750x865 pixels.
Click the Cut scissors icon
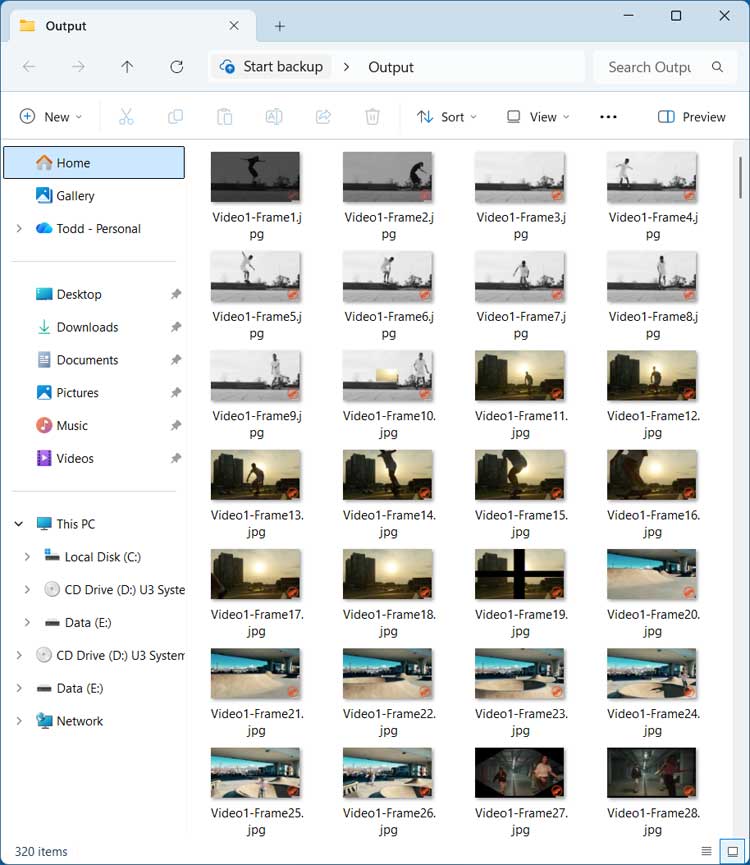point(126,117)
